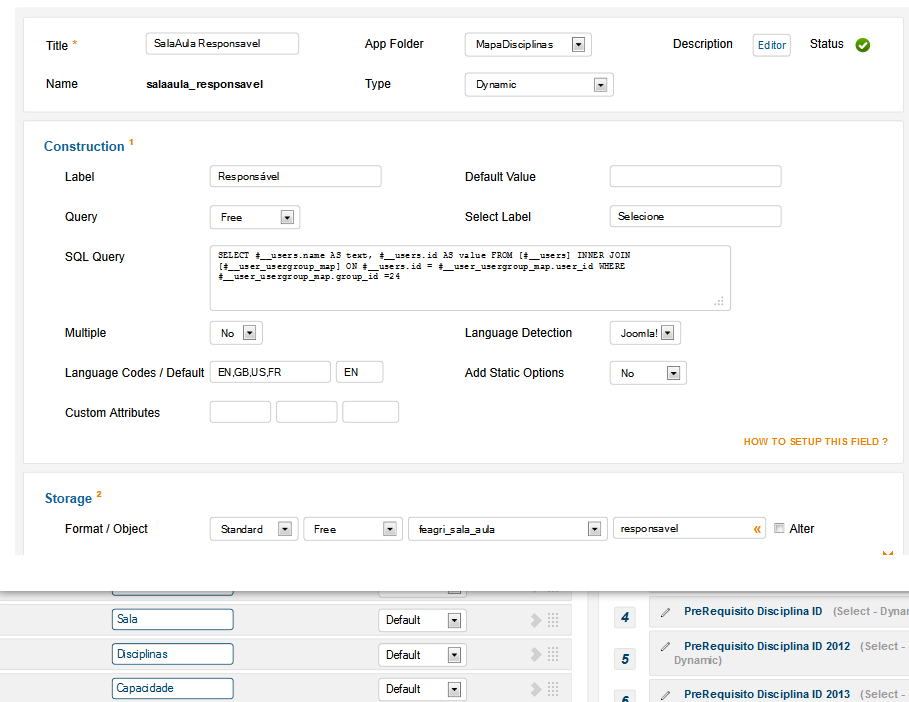Click pencil icon for PreRequisito Disciplina ID 2013

tap(666, 694)
